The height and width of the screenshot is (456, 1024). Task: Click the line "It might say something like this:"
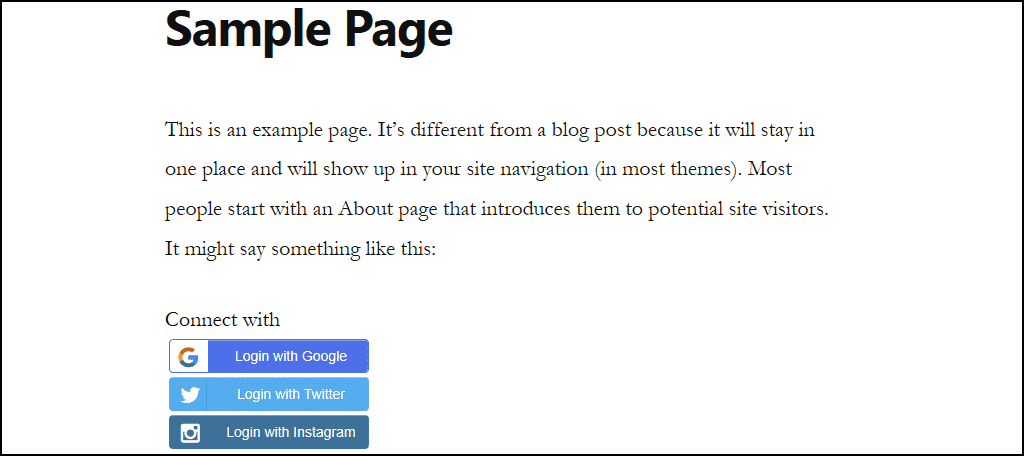300,250
